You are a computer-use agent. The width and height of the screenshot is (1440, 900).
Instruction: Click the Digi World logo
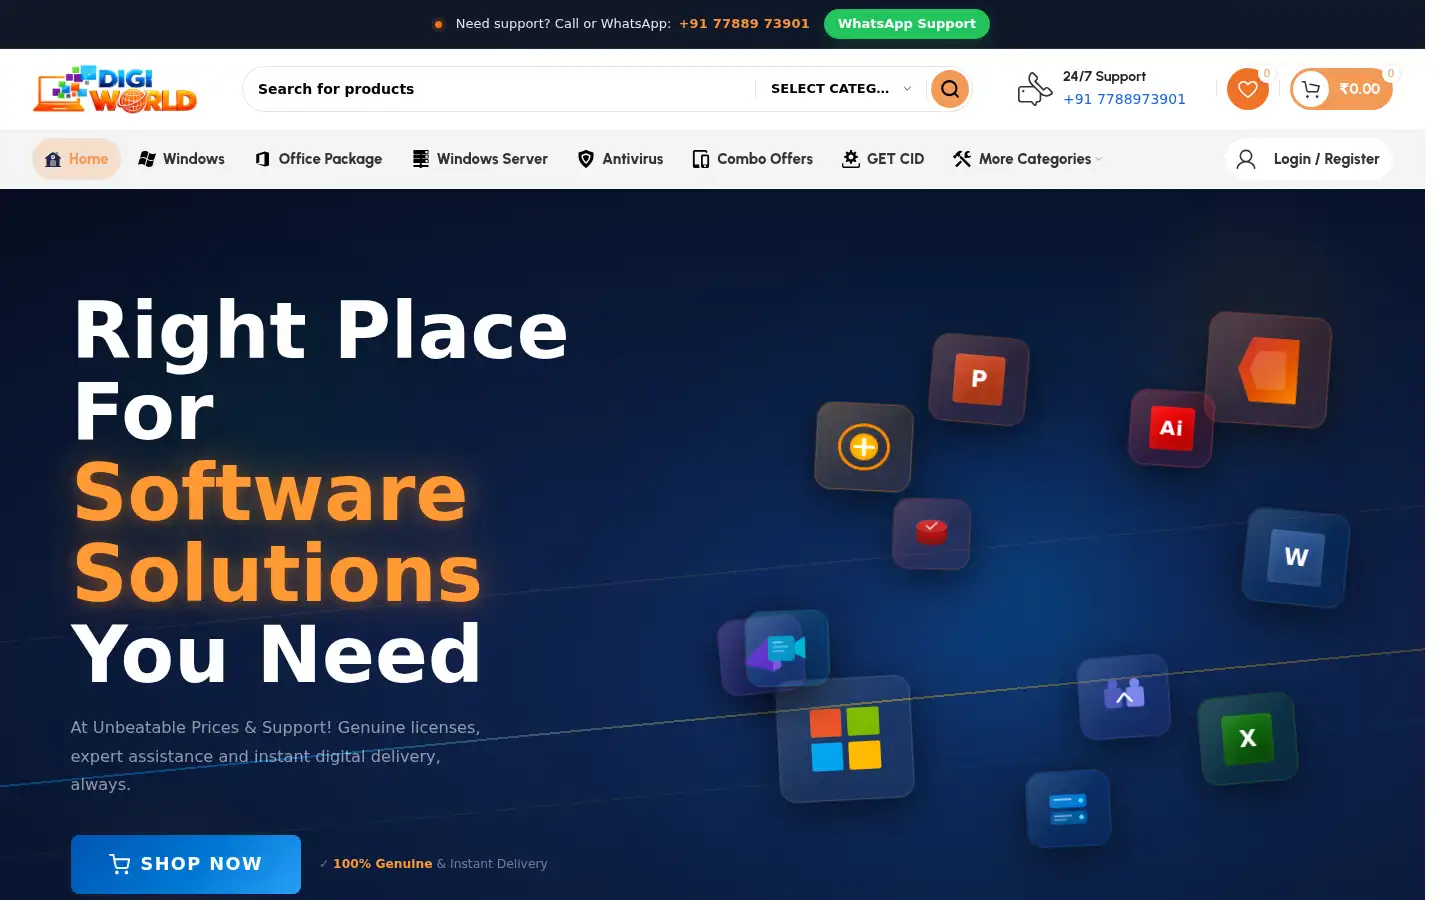[x=115, y=89]
